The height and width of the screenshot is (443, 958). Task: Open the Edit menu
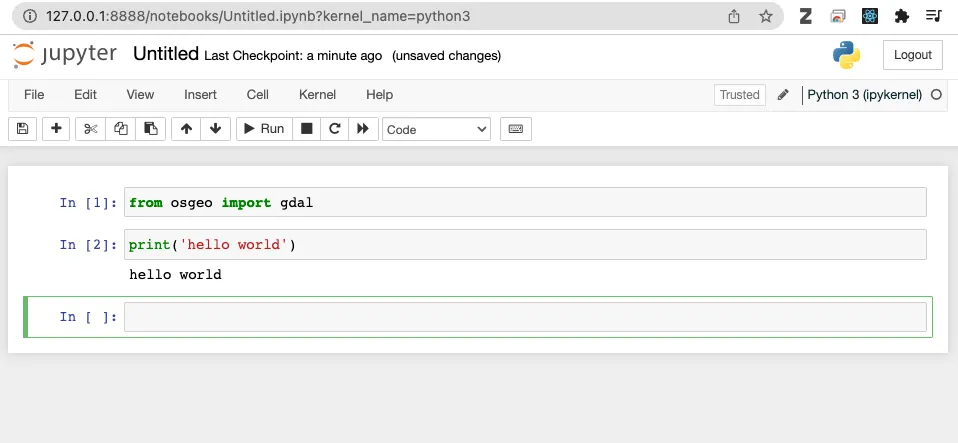coord(86,95)
